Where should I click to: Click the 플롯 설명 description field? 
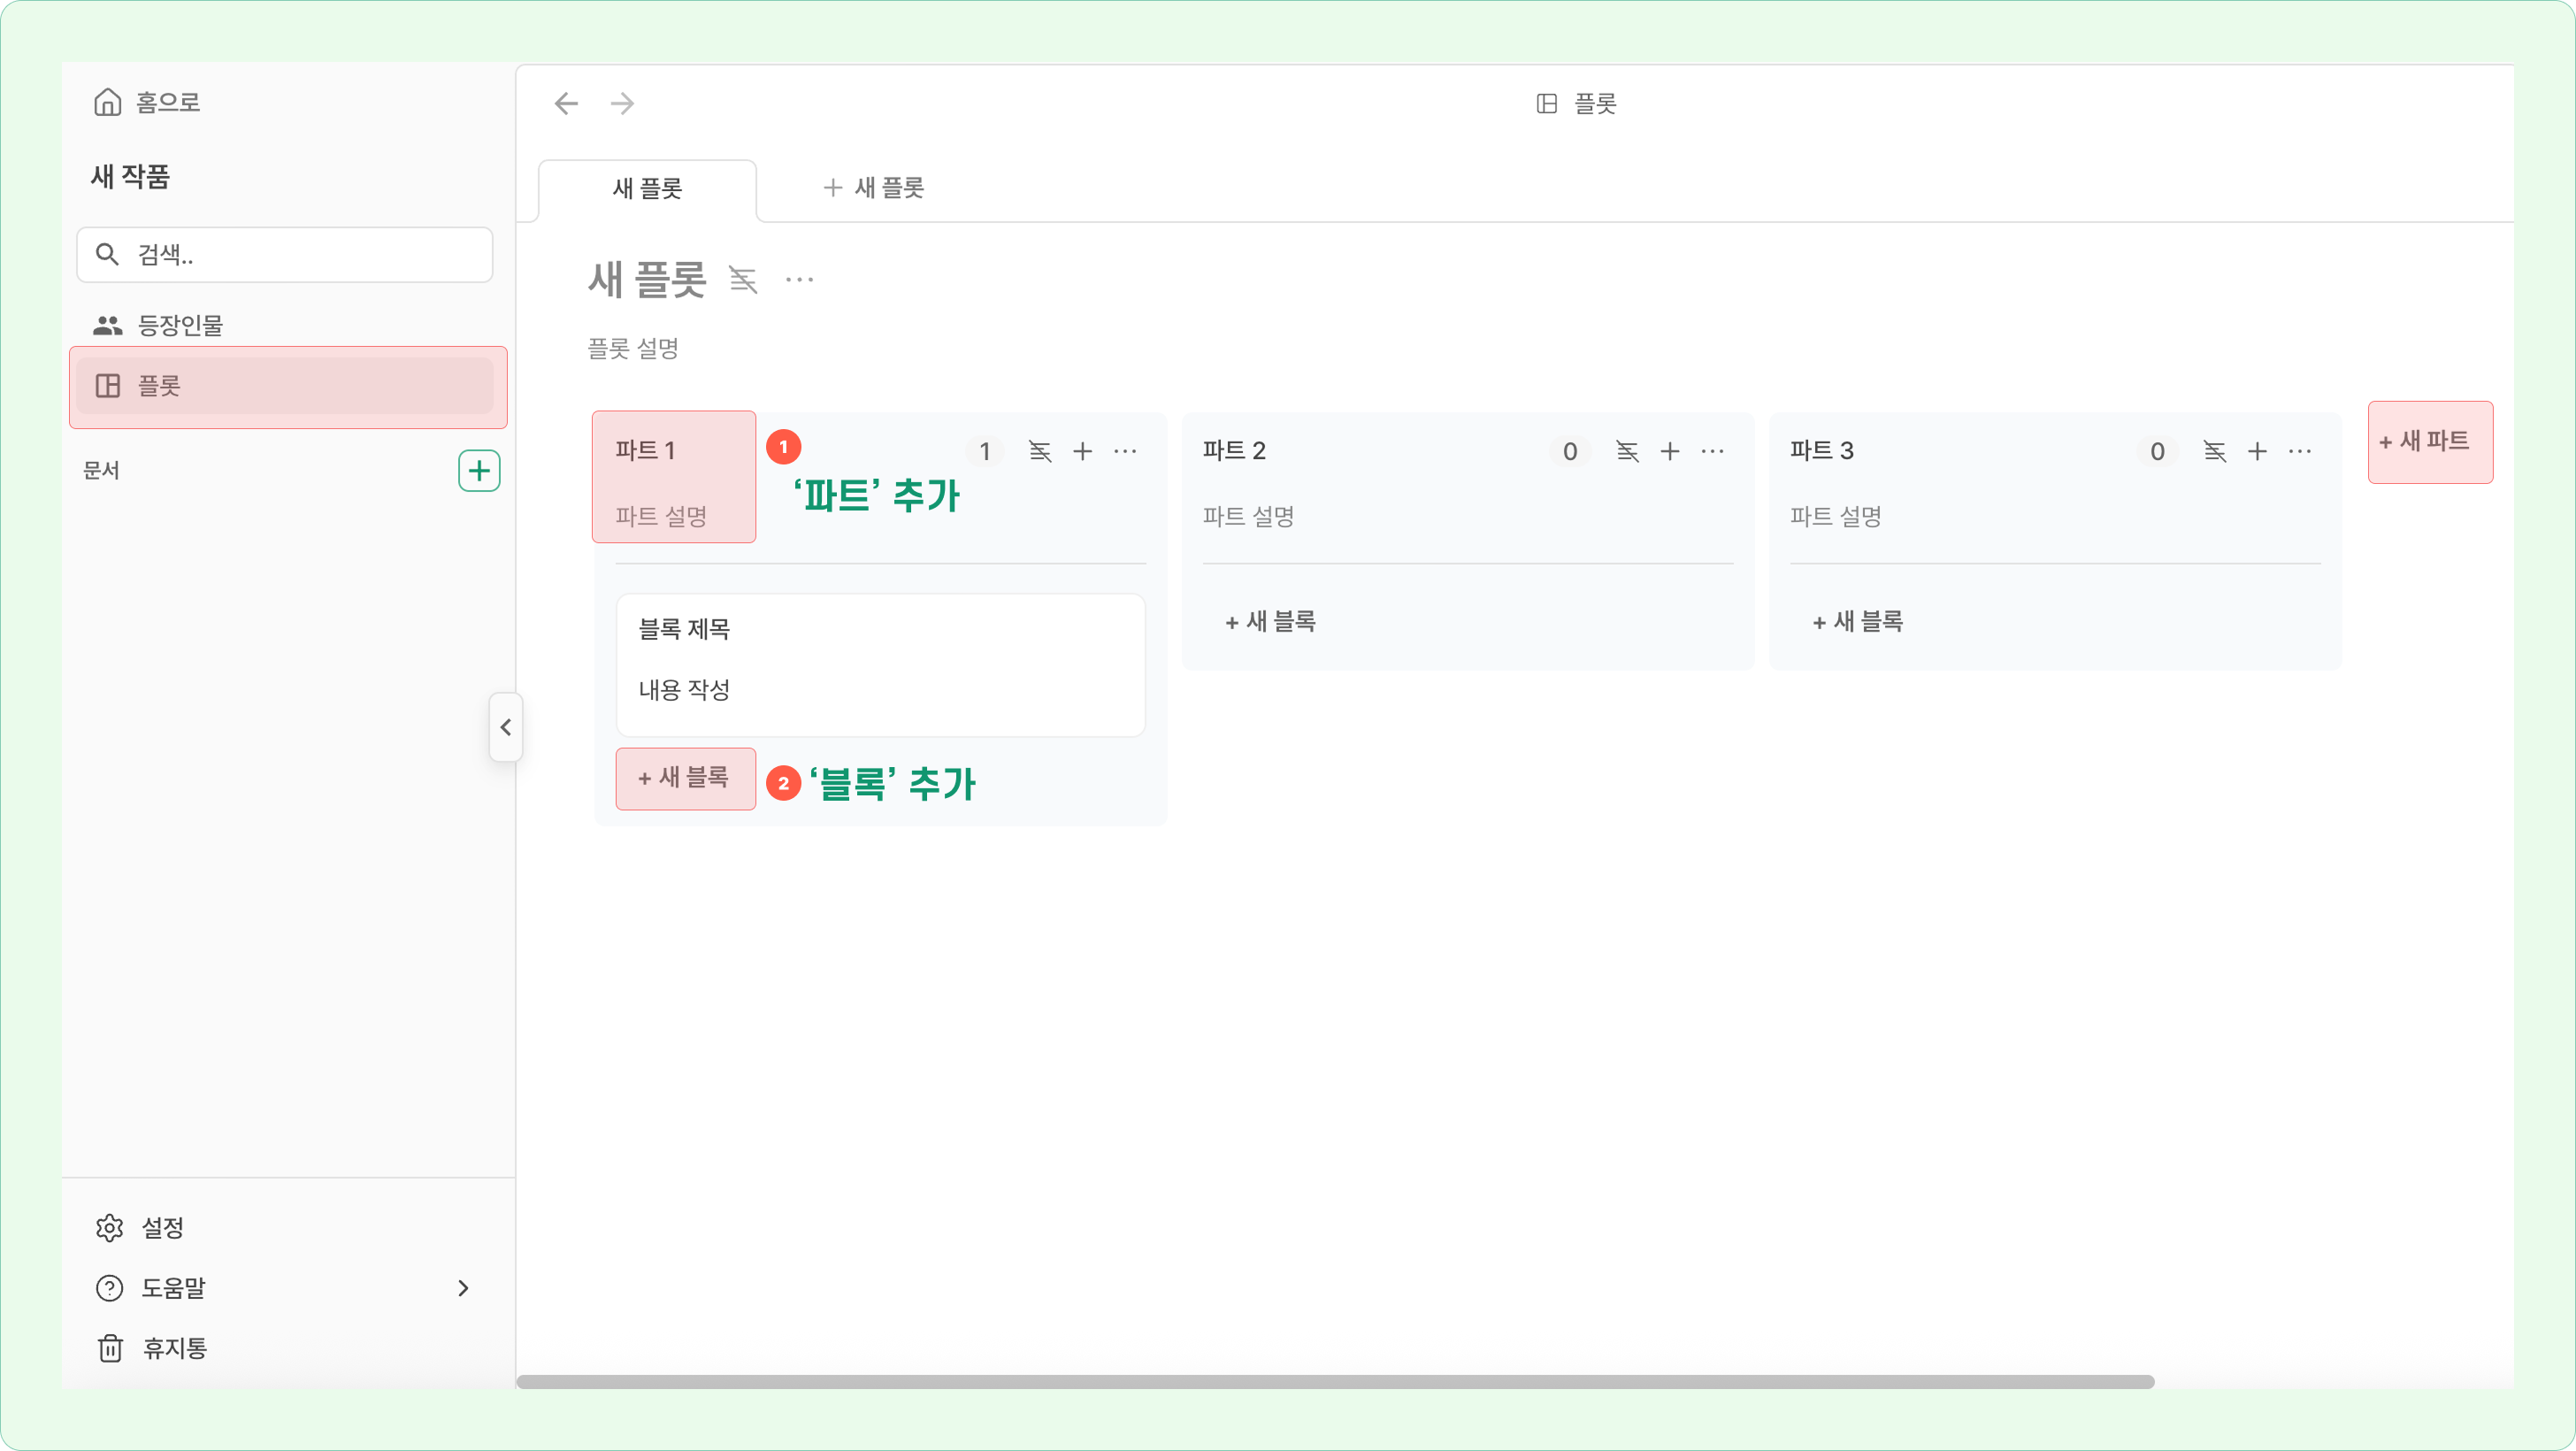pyautogui.click(x=633, y=349)
